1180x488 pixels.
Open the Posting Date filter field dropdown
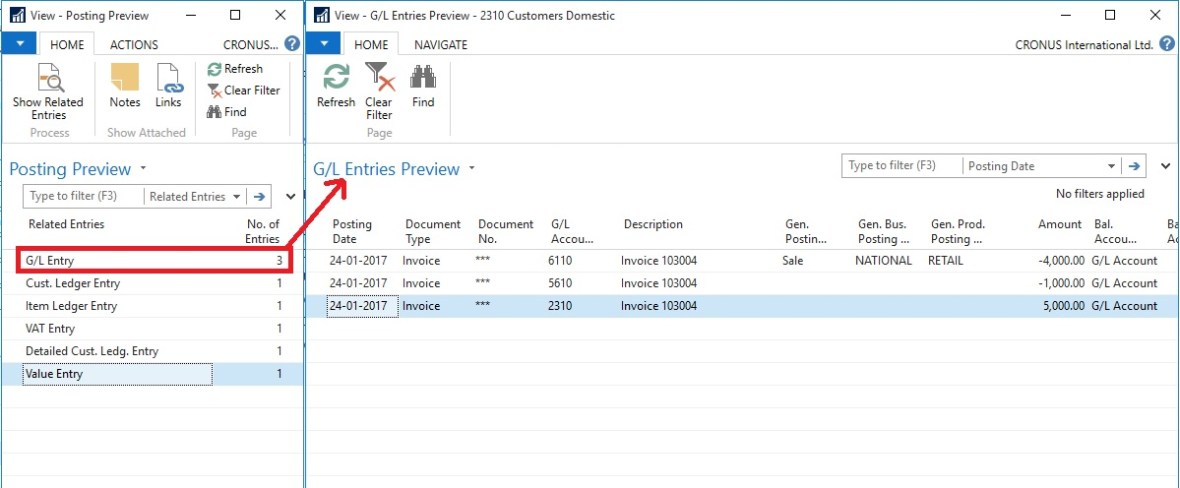[1112, 166]
